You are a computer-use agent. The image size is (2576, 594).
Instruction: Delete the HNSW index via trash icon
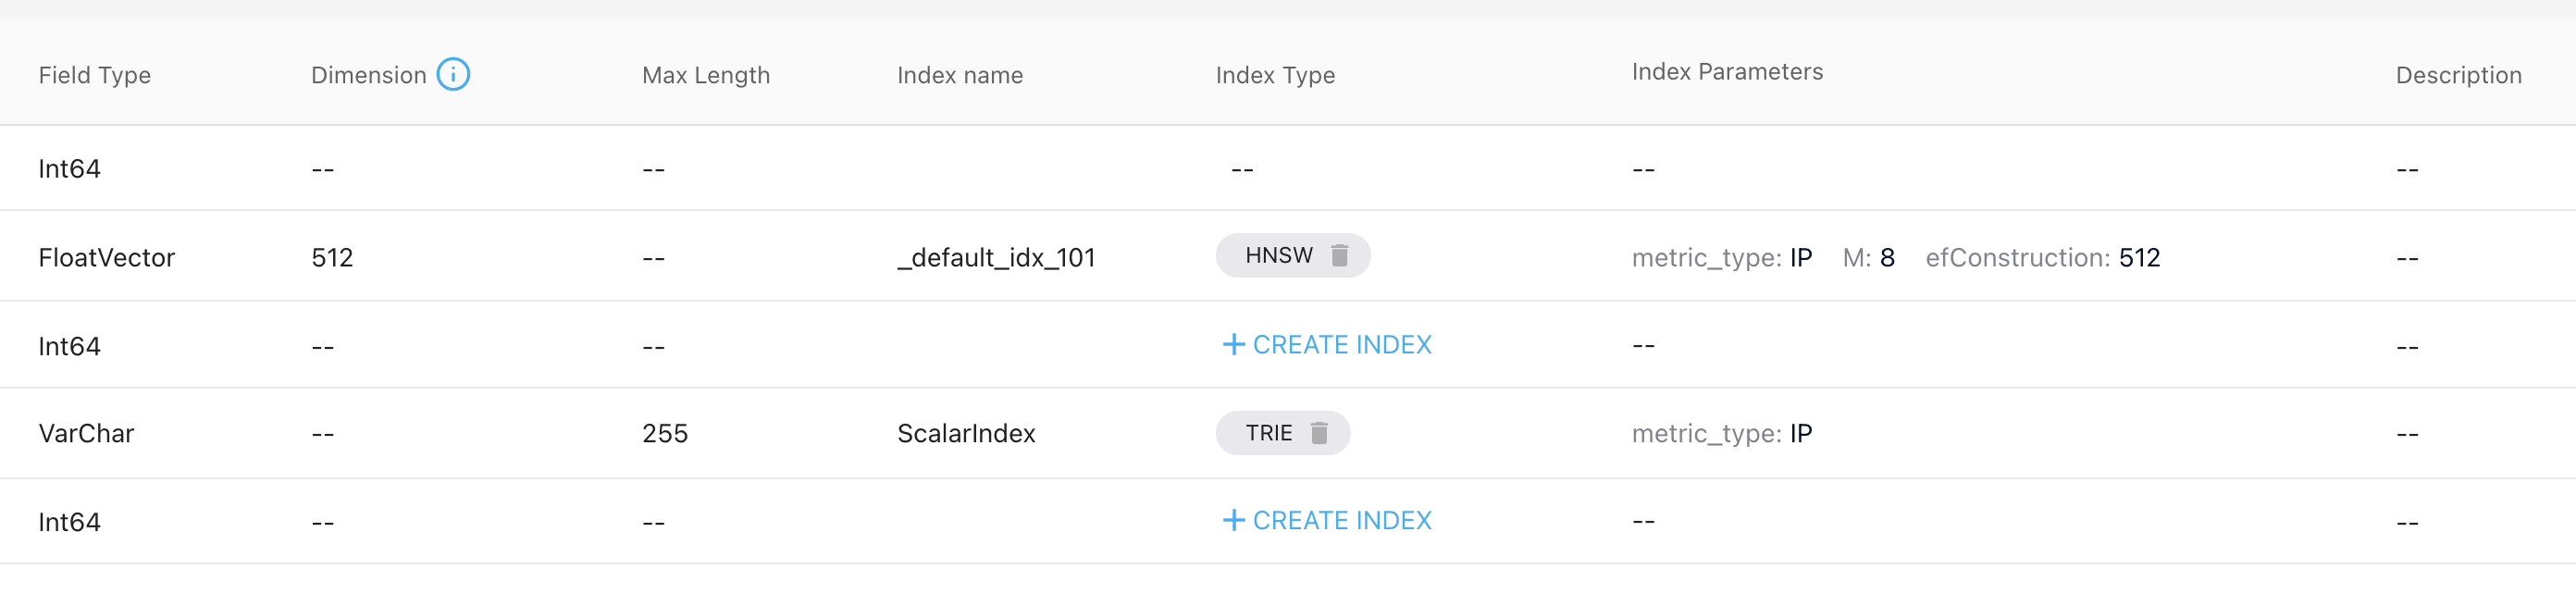[x=1340, y=256]
